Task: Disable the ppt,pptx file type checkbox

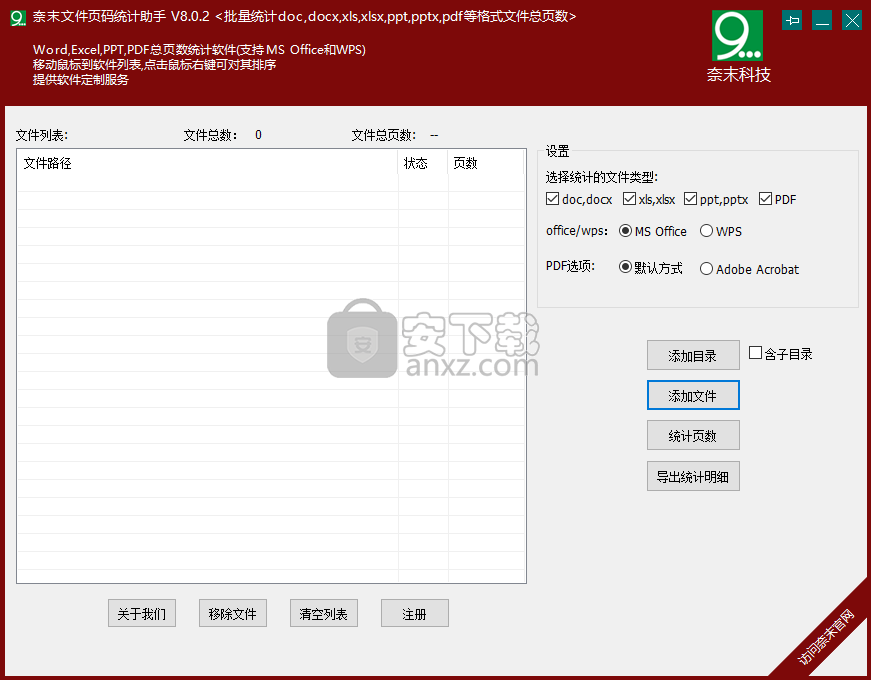Action: click(691, 199)
